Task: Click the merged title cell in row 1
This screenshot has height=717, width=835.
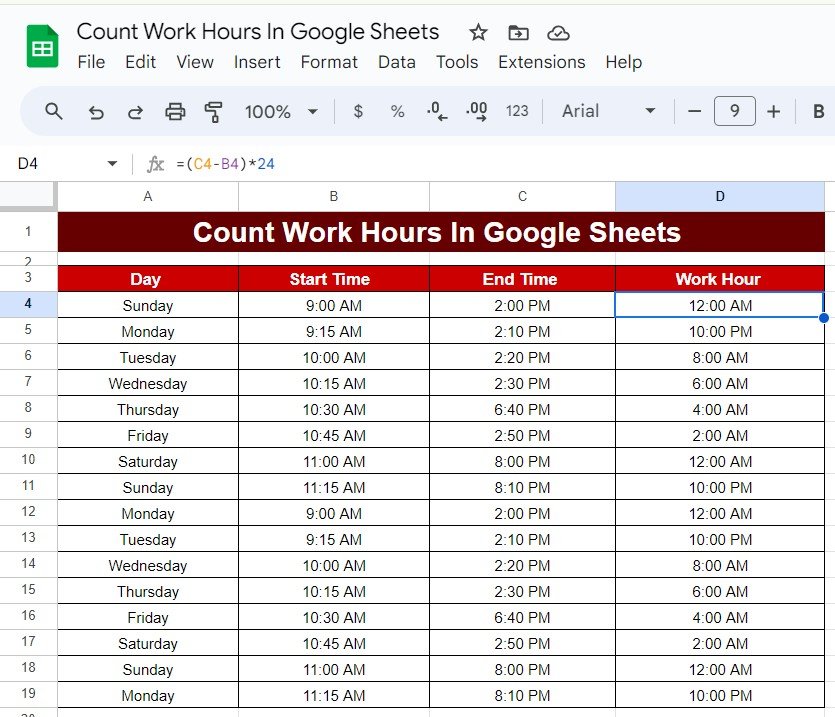Action: point(441,232)
